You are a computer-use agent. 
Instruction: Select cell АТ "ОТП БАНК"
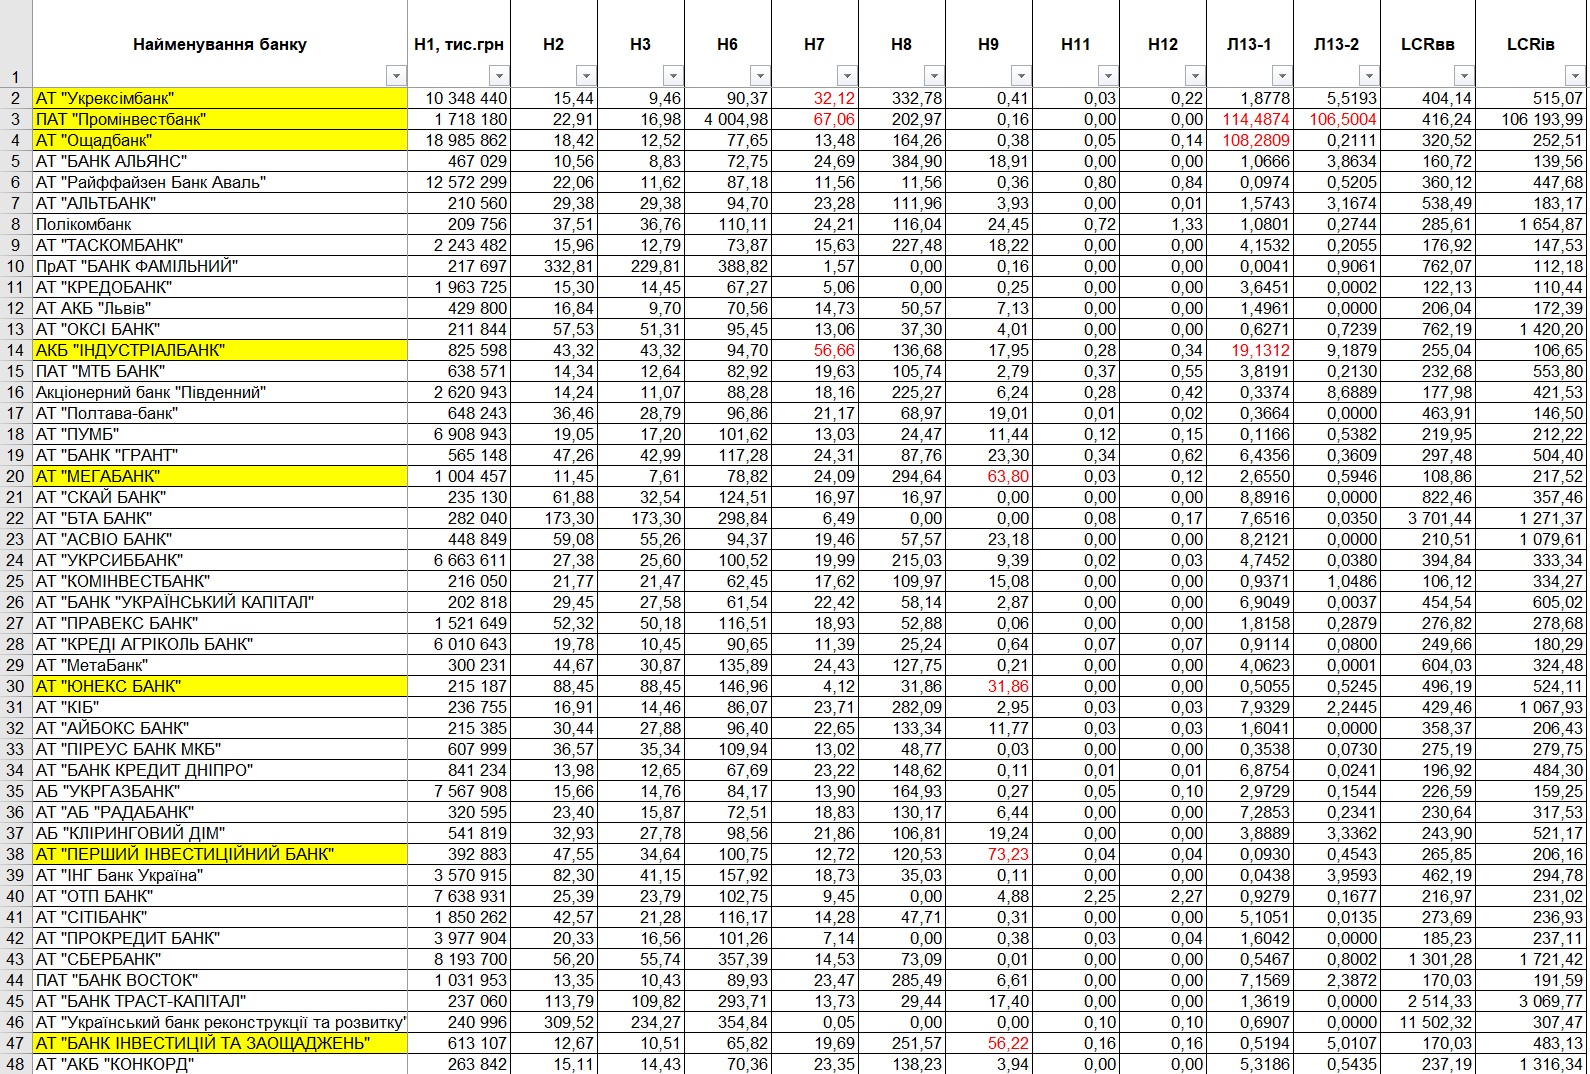click(220, 896)
